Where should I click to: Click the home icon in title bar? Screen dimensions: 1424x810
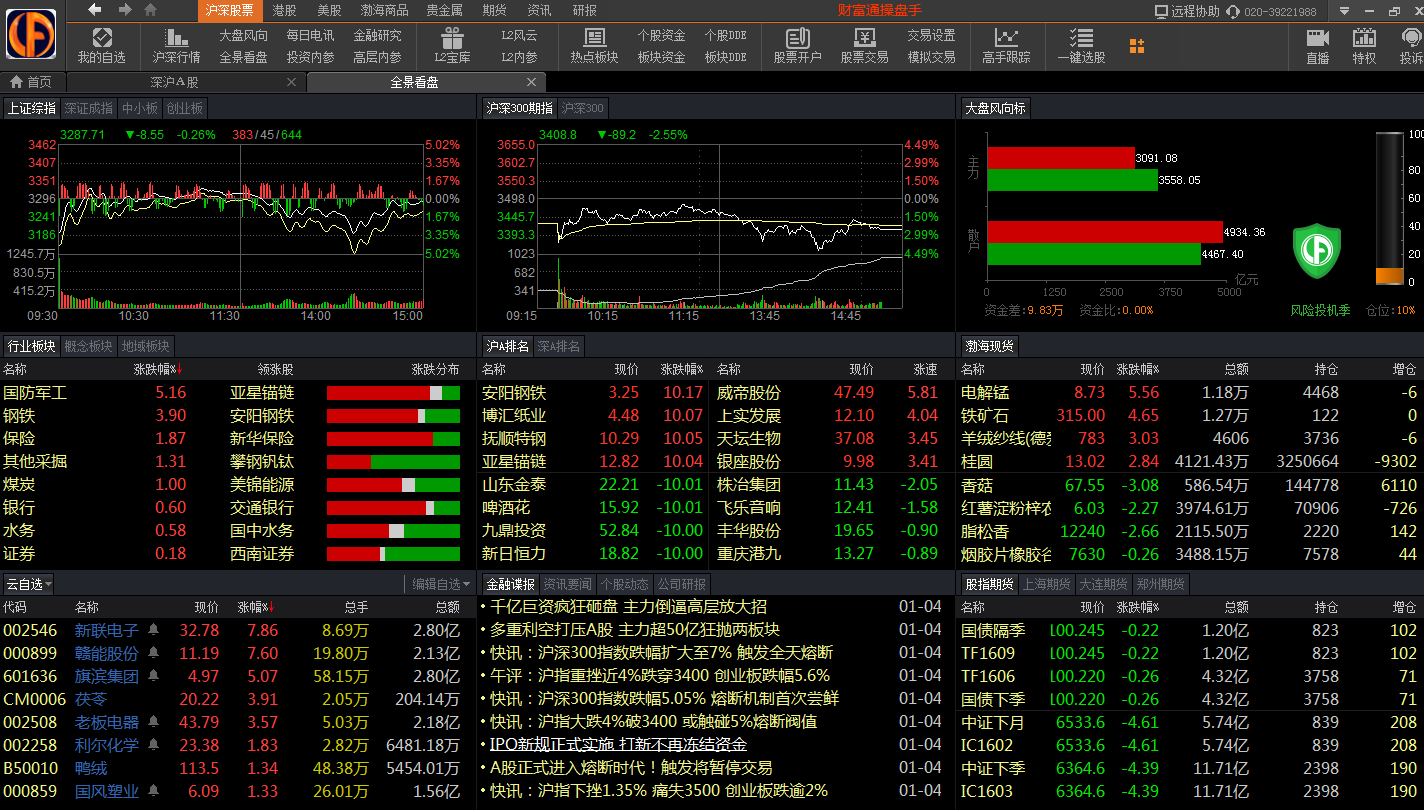coord(151,10)
